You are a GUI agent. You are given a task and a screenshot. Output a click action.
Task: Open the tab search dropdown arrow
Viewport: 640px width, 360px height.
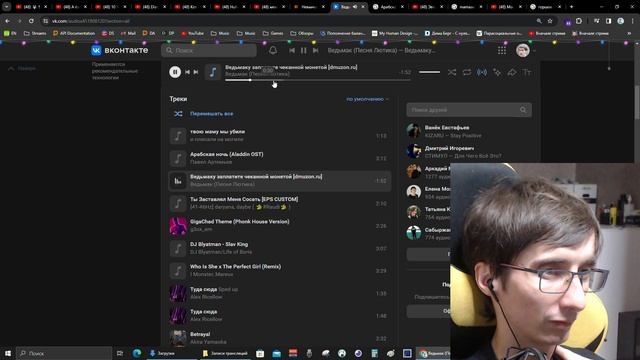tap(6, 7)
